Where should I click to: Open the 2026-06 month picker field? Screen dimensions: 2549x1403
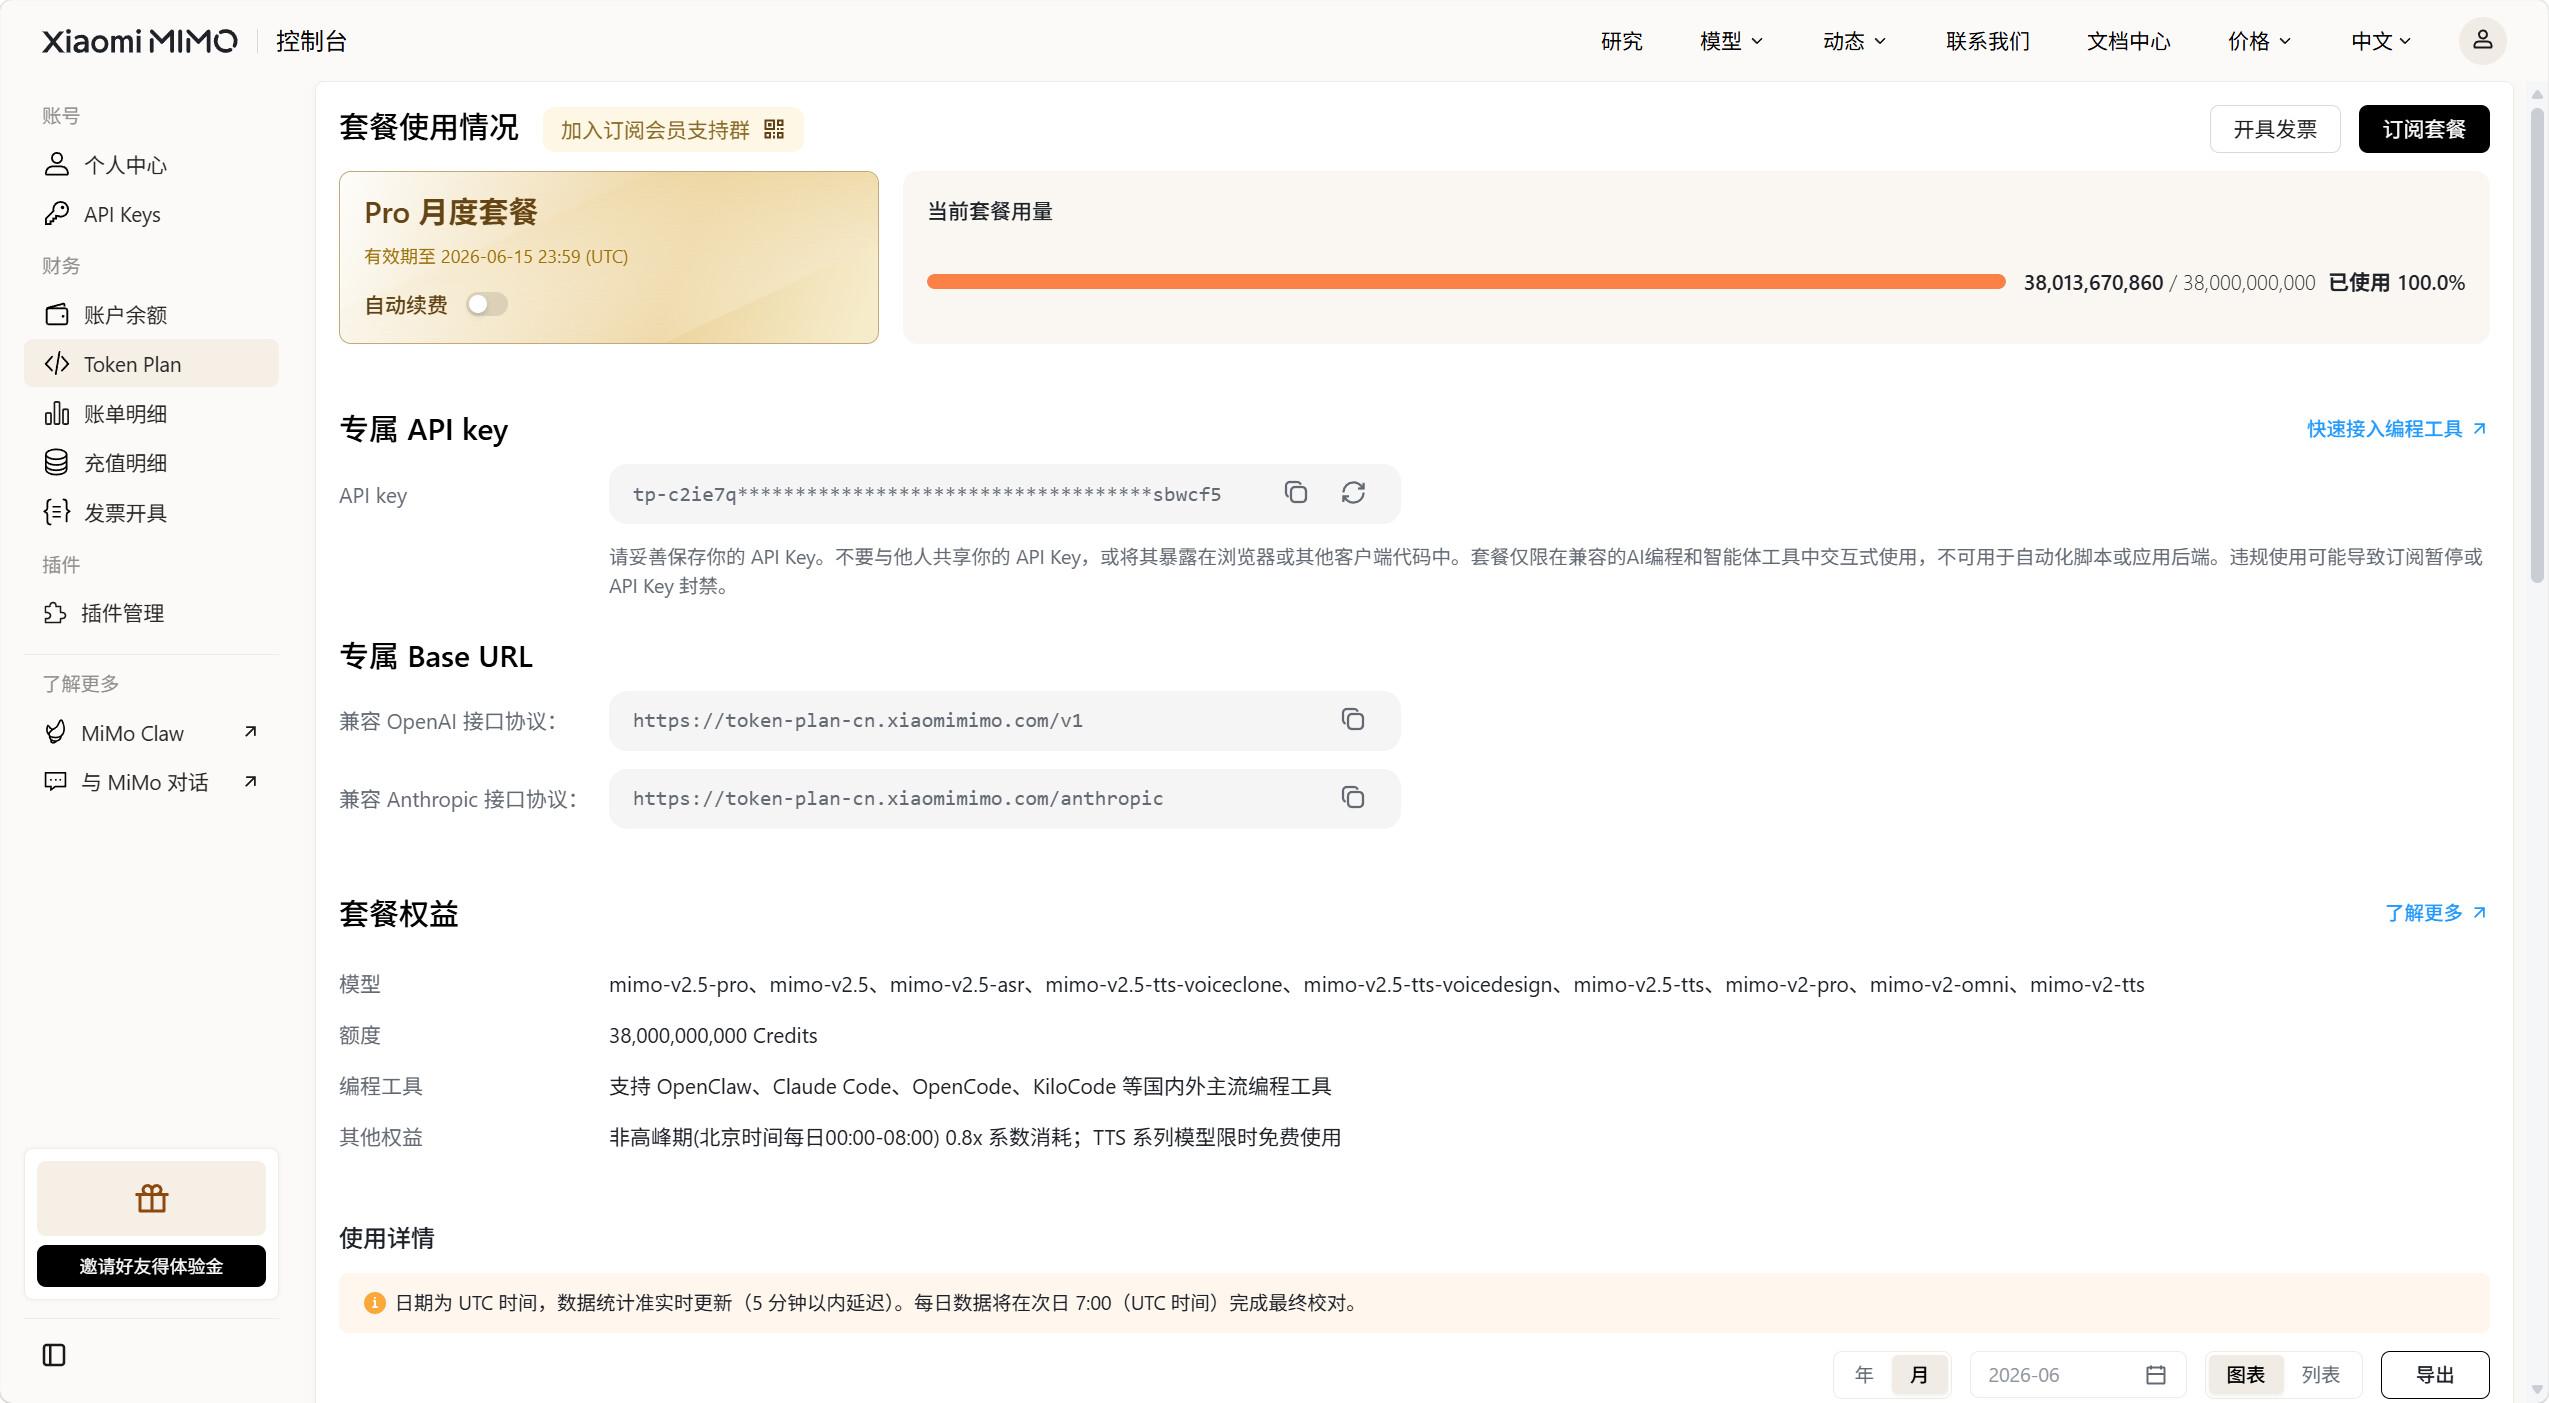[x=2077, y=1375]
